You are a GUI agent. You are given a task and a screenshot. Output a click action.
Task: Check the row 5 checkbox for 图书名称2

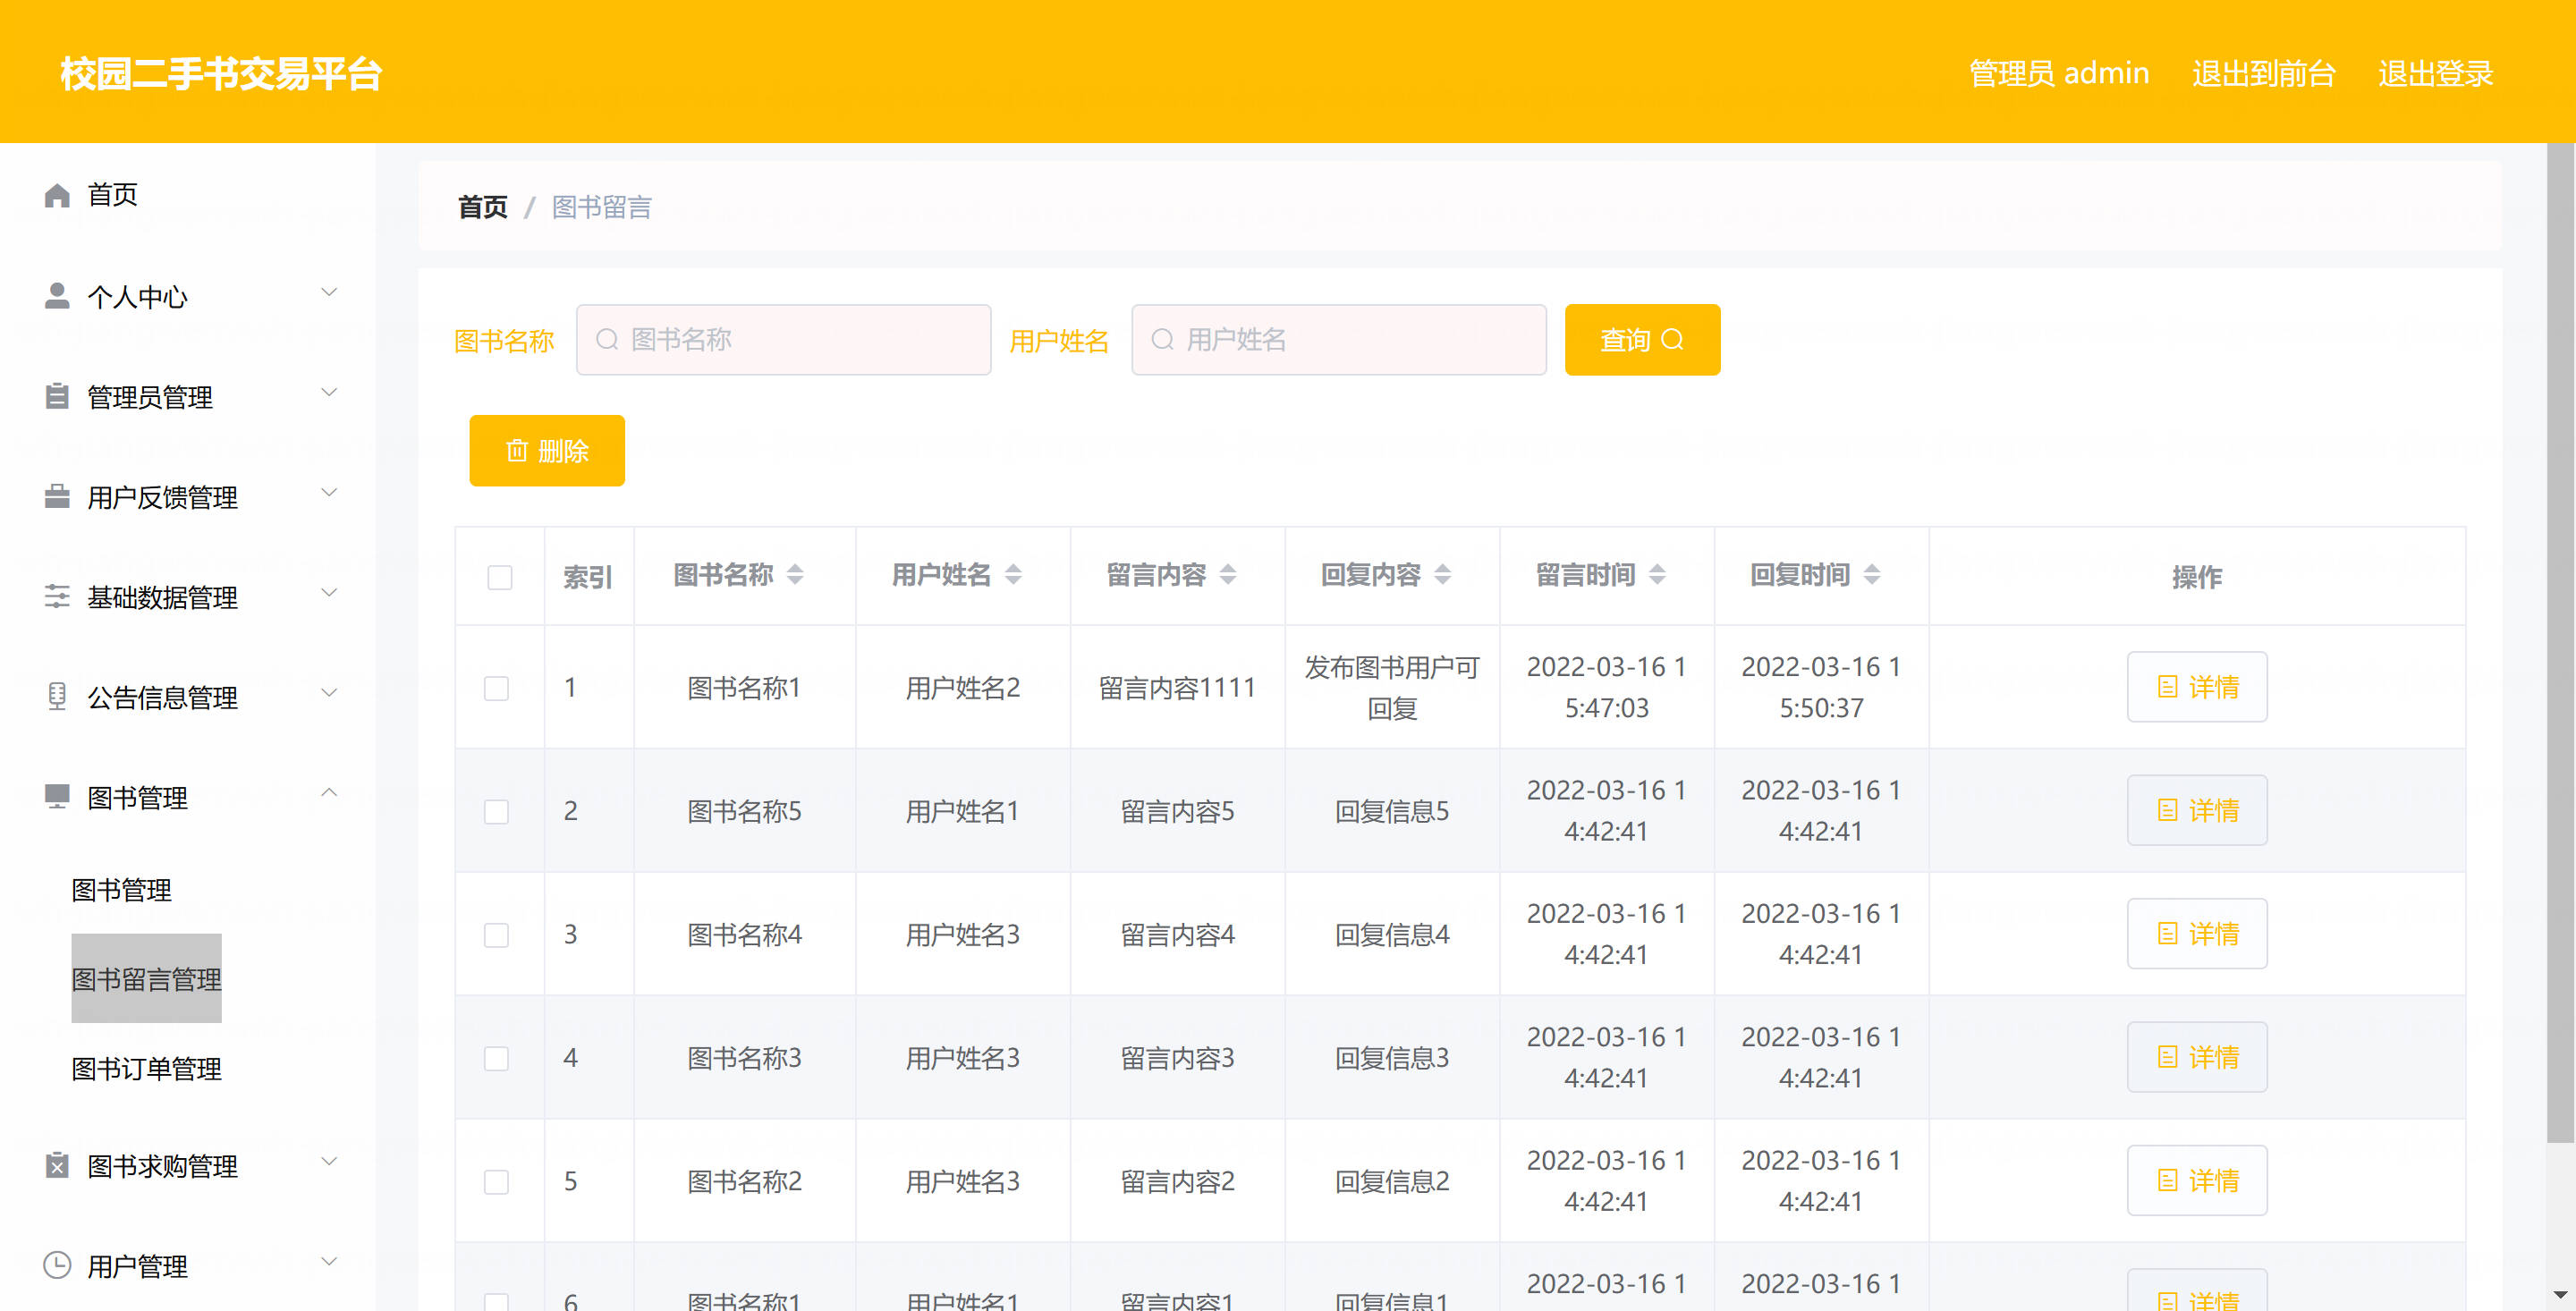497,1182
